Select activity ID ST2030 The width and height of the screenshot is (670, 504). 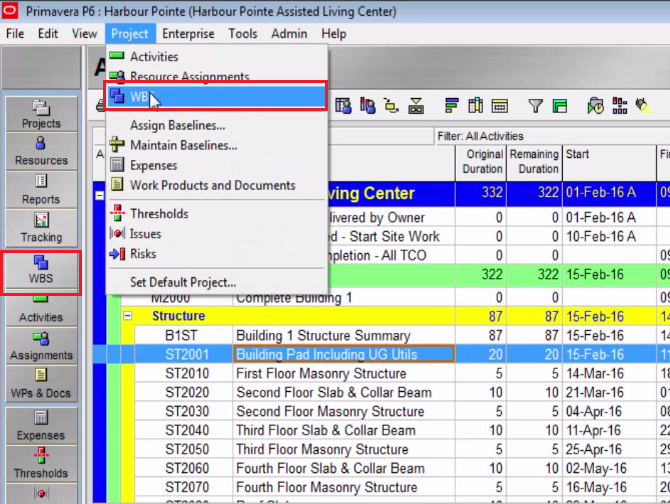point(187,411)
